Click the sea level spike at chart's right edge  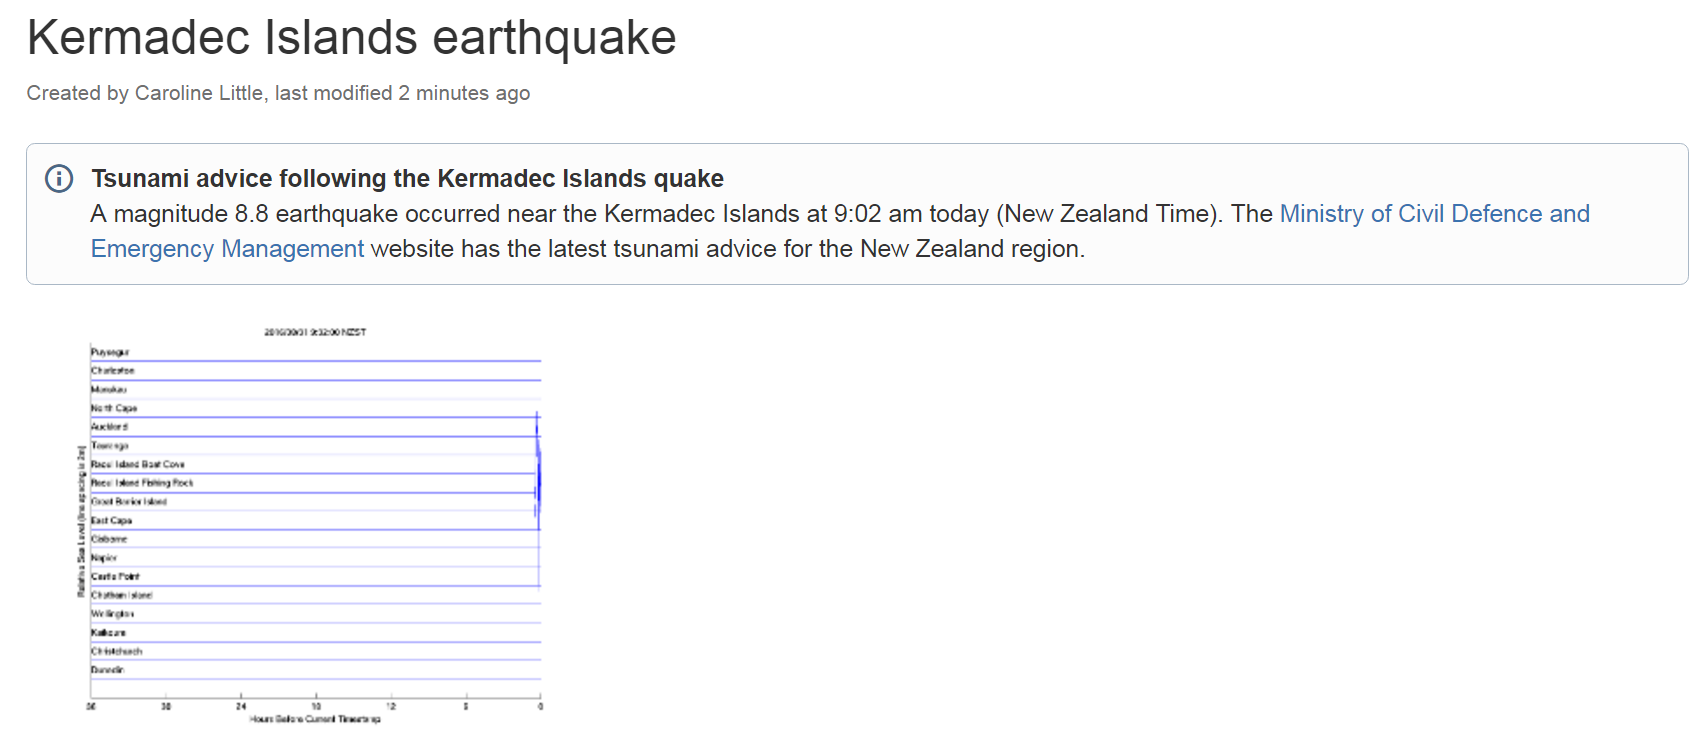point(538,470)
